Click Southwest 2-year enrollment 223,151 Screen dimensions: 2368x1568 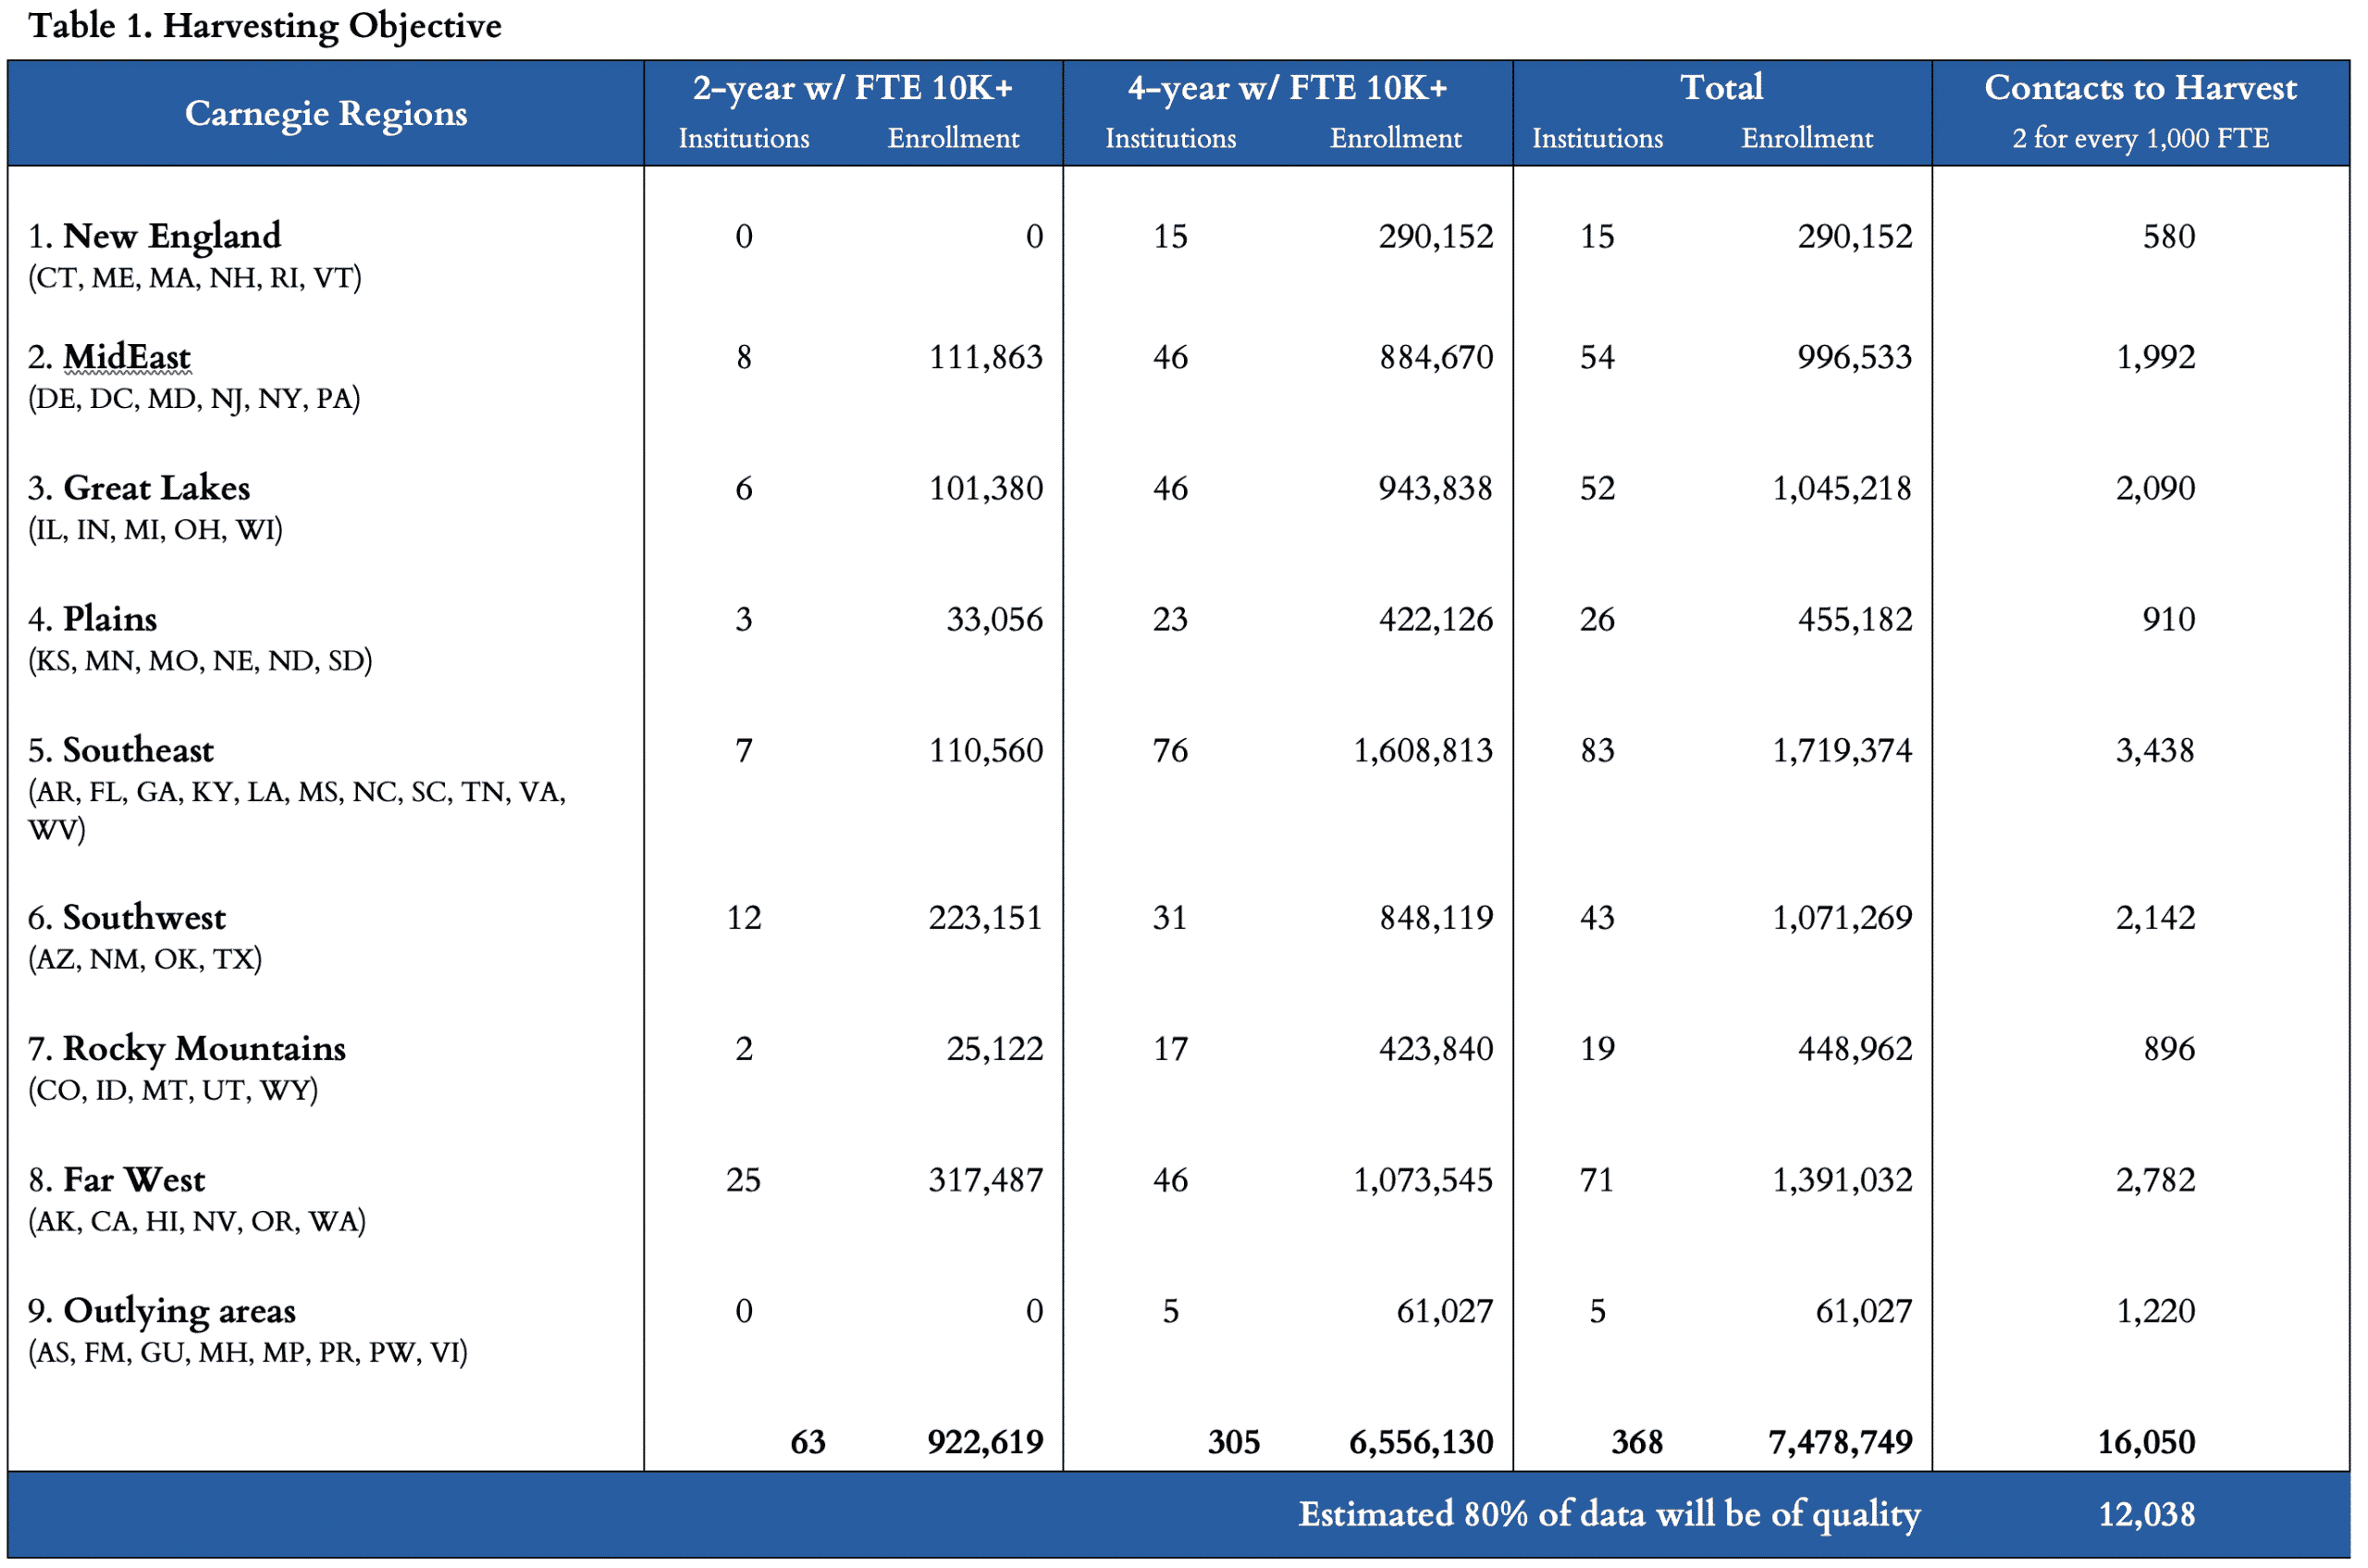pyautogui.click(x=985, y=917)
